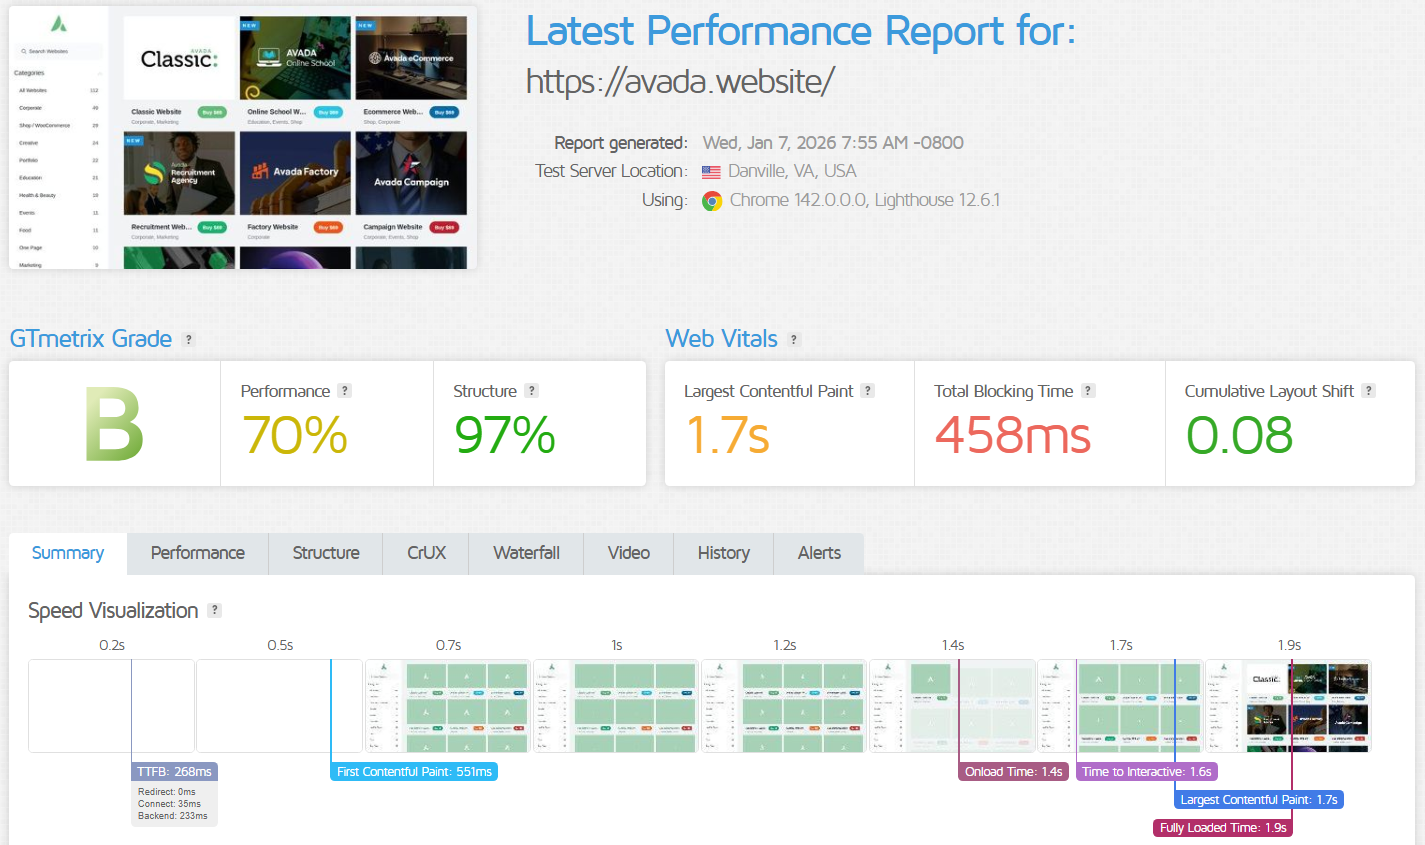Open the Video tab
This screenshot has width=1425, height=845.
(x=629, y=554)
